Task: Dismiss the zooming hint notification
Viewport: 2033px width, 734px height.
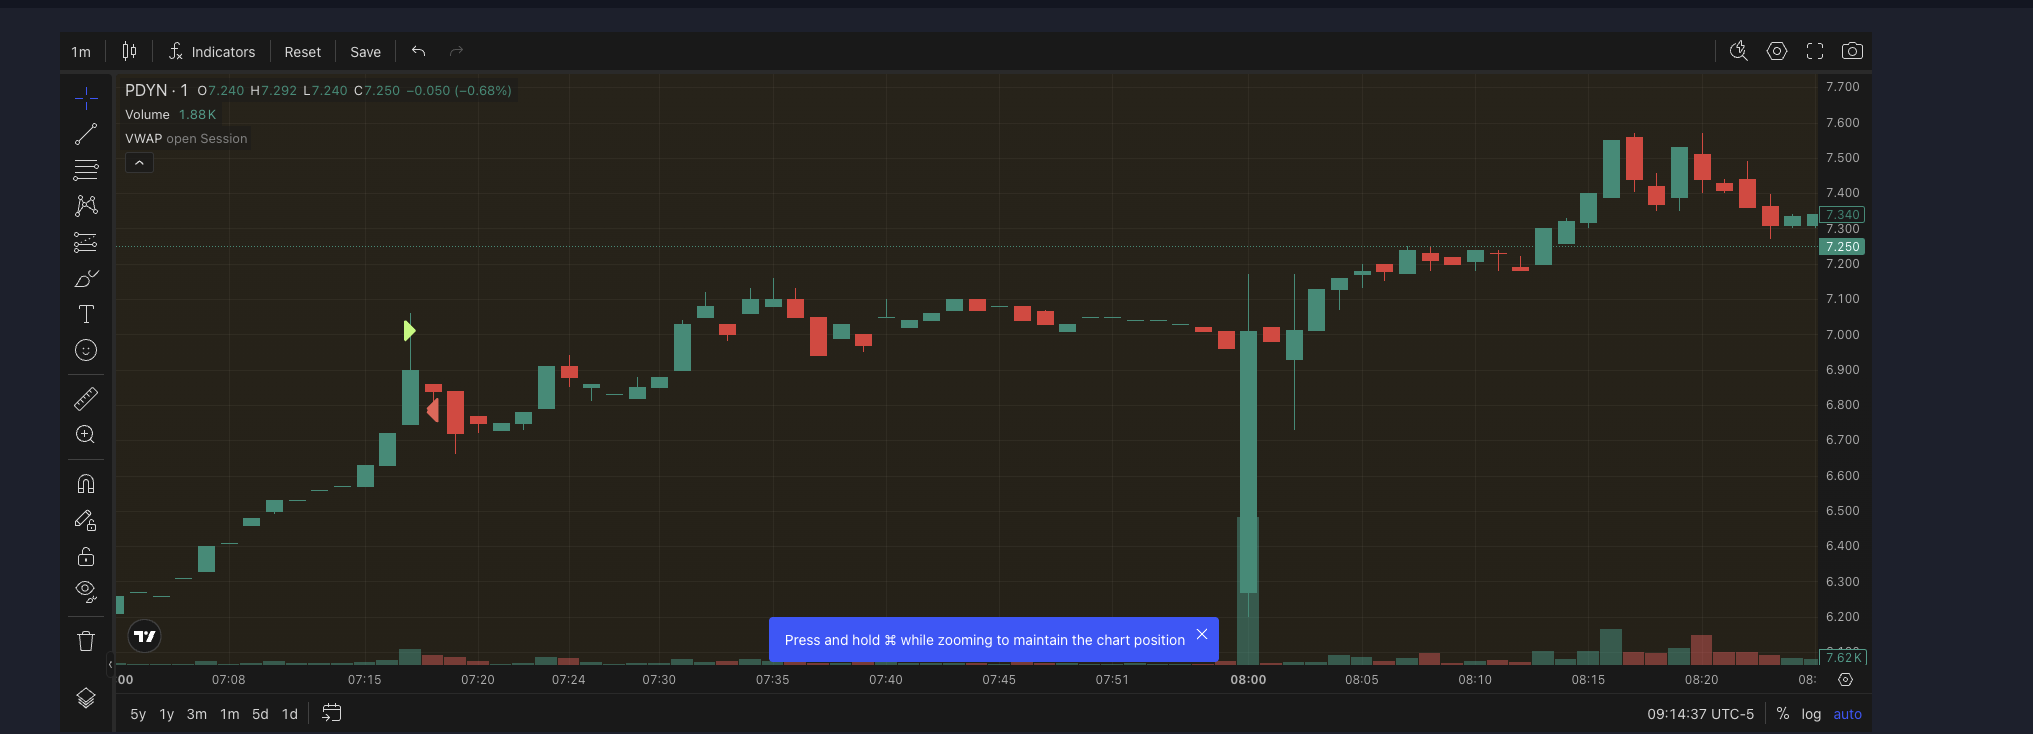Action: [1202, 635]
